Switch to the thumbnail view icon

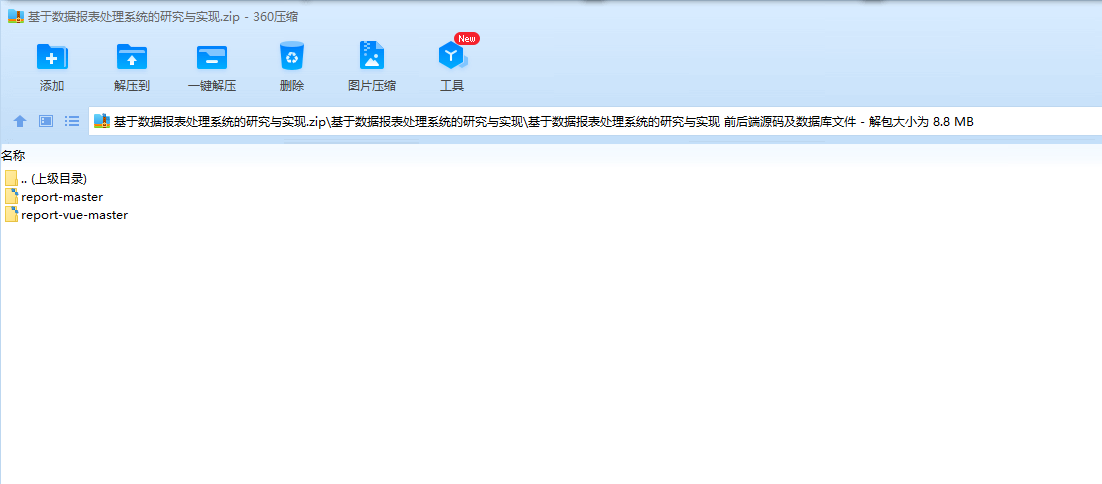point(46,121)
